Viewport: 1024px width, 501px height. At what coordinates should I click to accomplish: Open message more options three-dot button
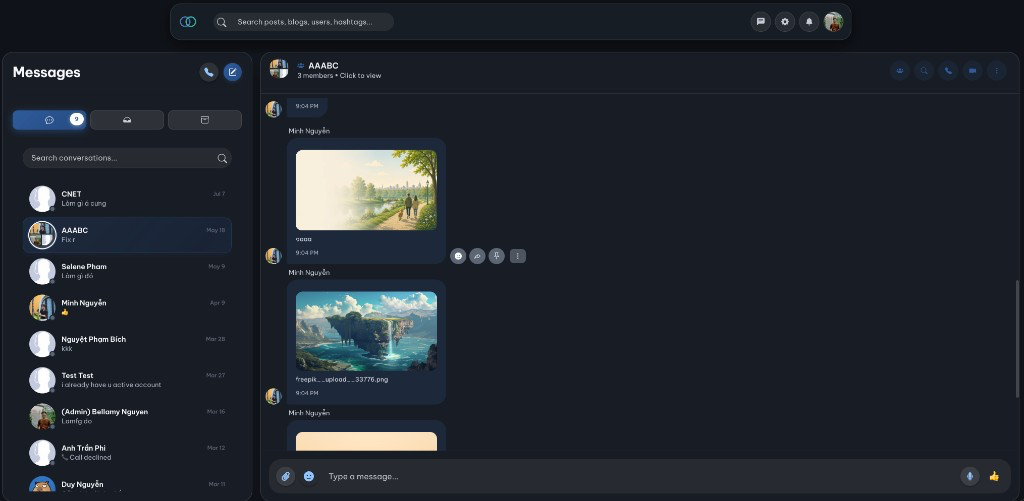pos(518,256)
